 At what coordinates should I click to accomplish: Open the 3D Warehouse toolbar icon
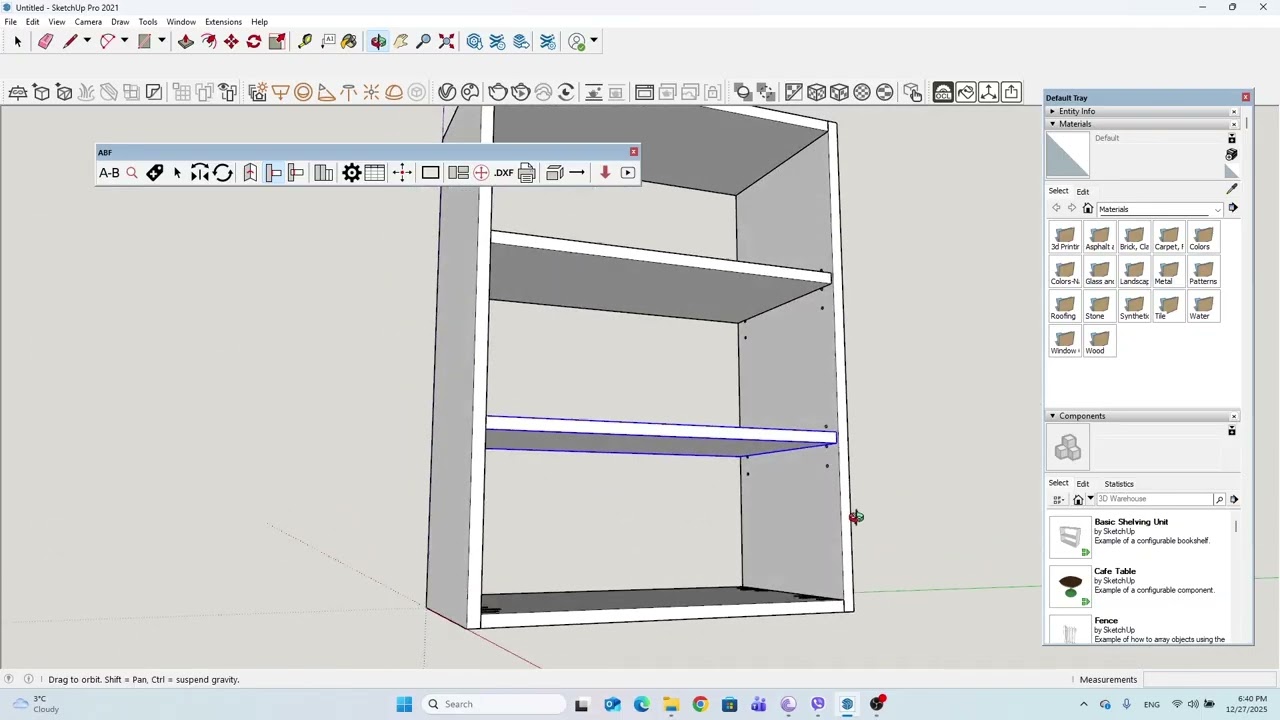475,41
